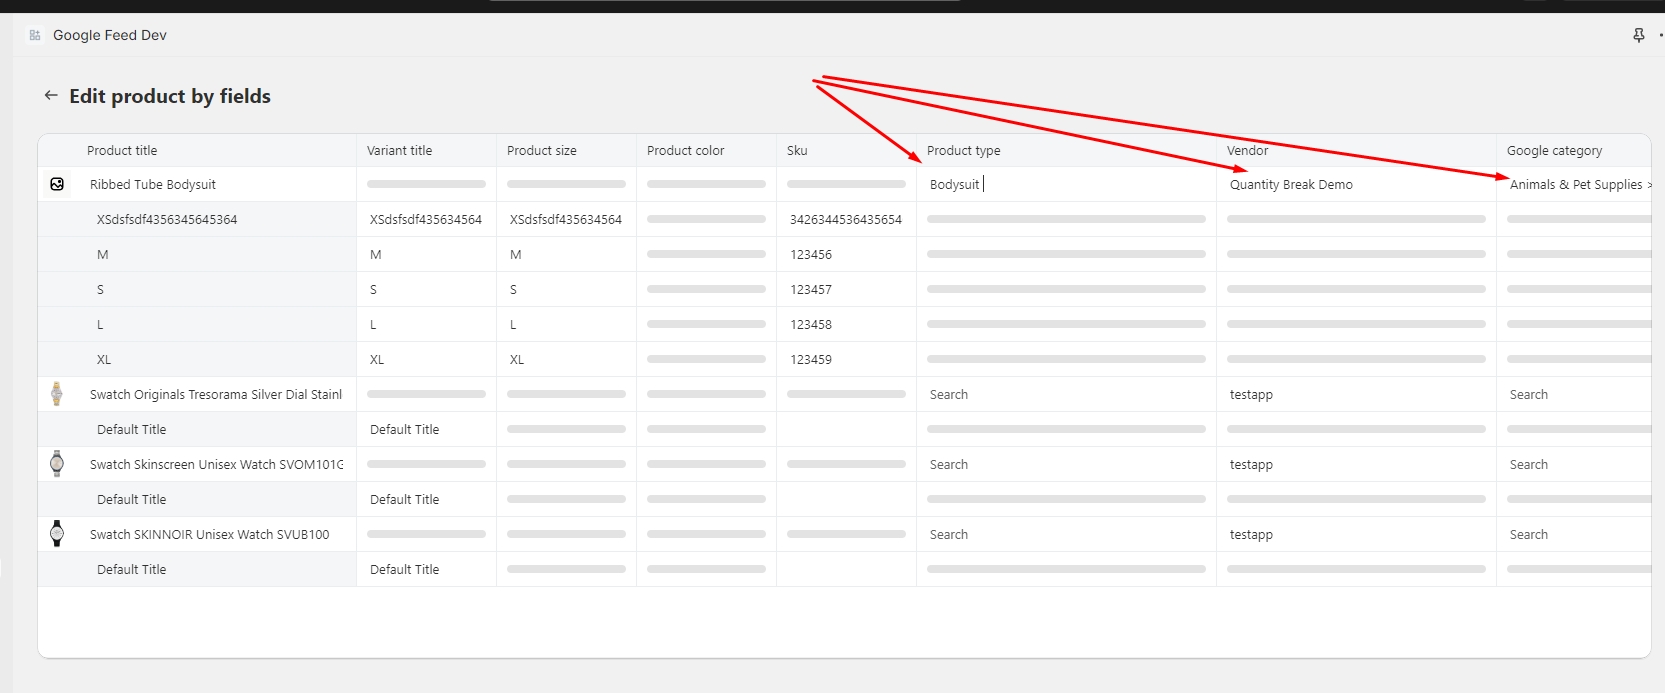Click the Swatch SKINNOIR Unisex watch thumbnail
The image size is (1665, 693).
57,534
